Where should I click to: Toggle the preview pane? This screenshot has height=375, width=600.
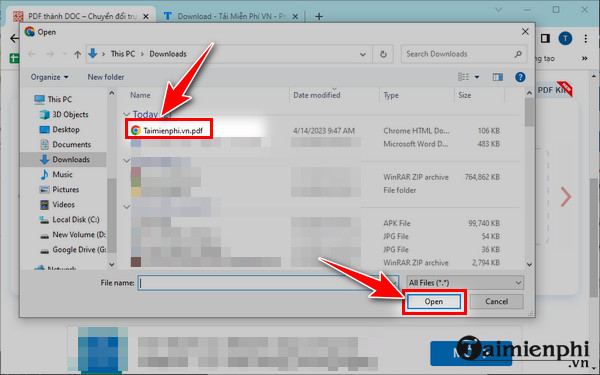pos(497,77)
